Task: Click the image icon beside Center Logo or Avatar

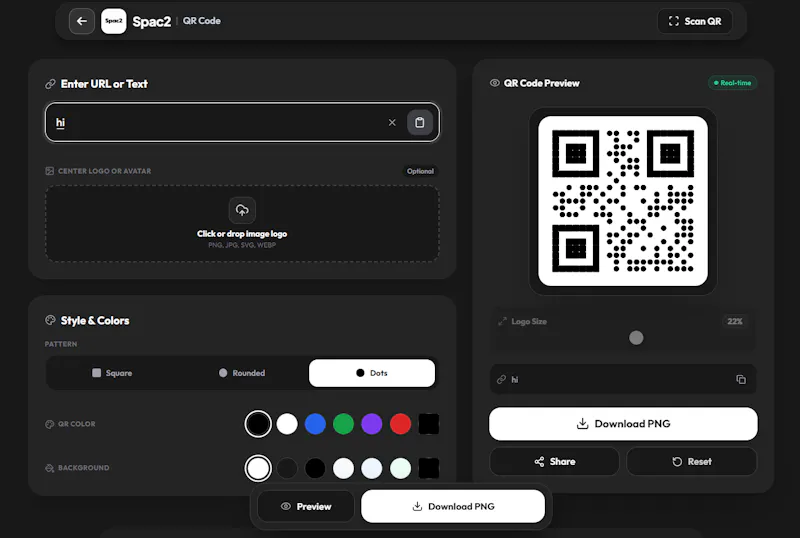Action: 49,171
